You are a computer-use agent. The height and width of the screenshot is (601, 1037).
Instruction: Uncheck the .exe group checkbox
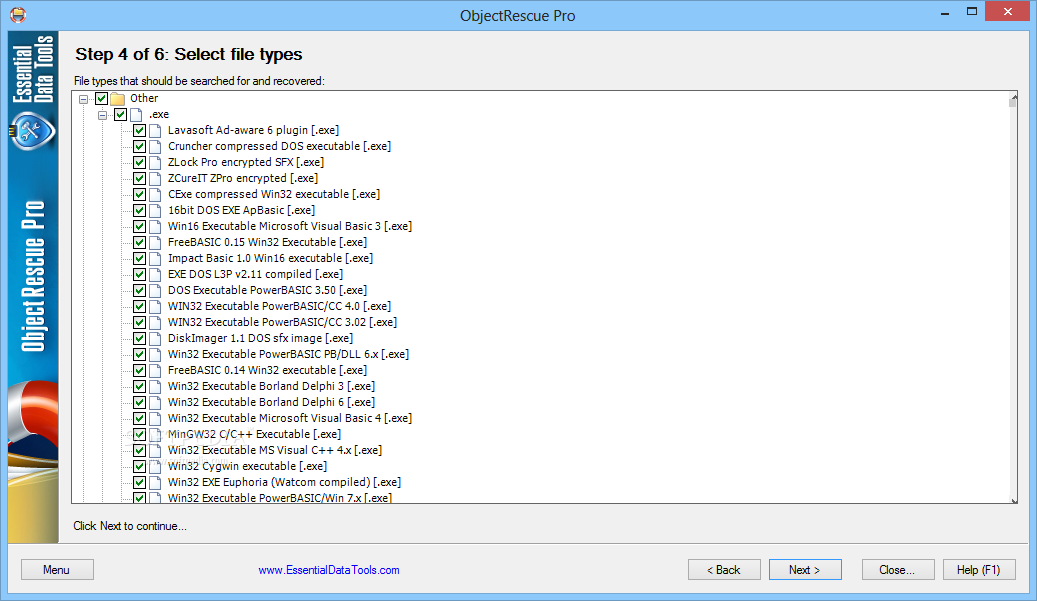click(120, 114)
